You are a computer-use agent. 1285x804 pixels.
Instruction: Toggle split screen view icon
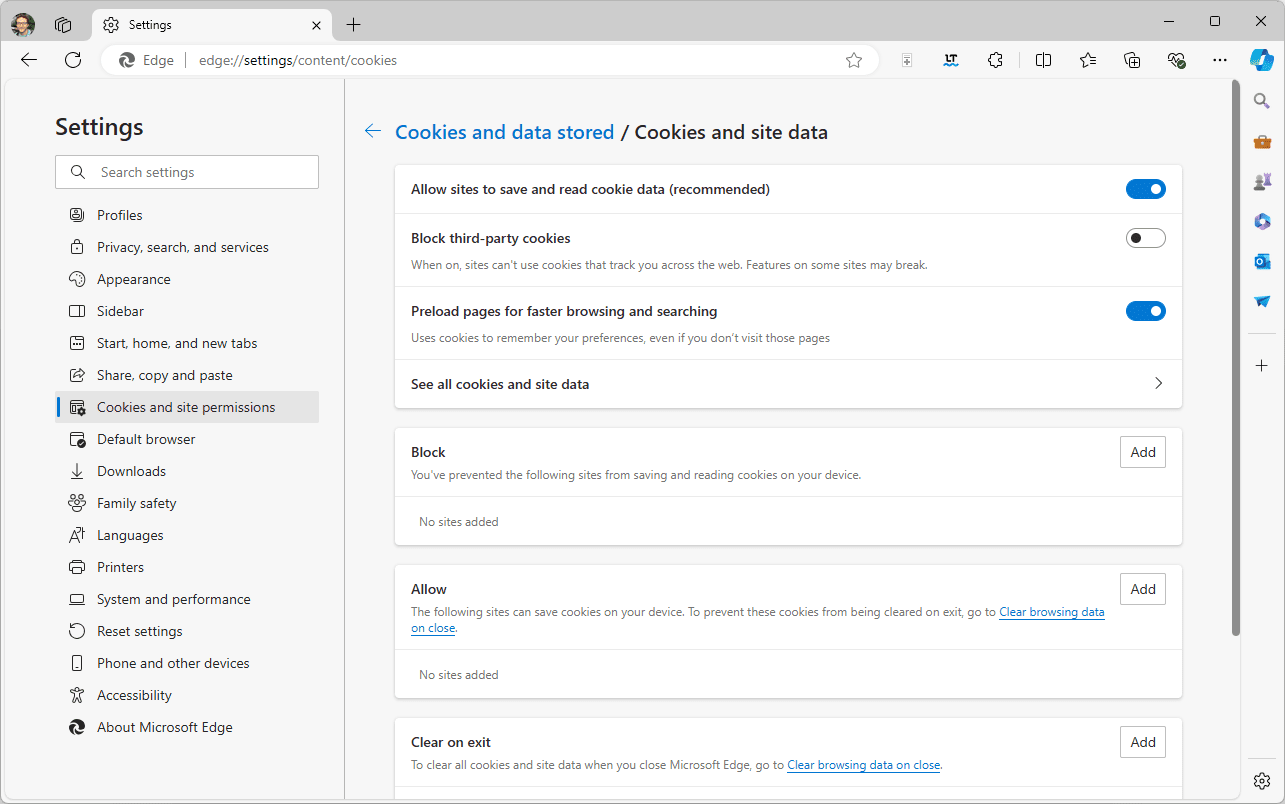(x=1043, y=60)
